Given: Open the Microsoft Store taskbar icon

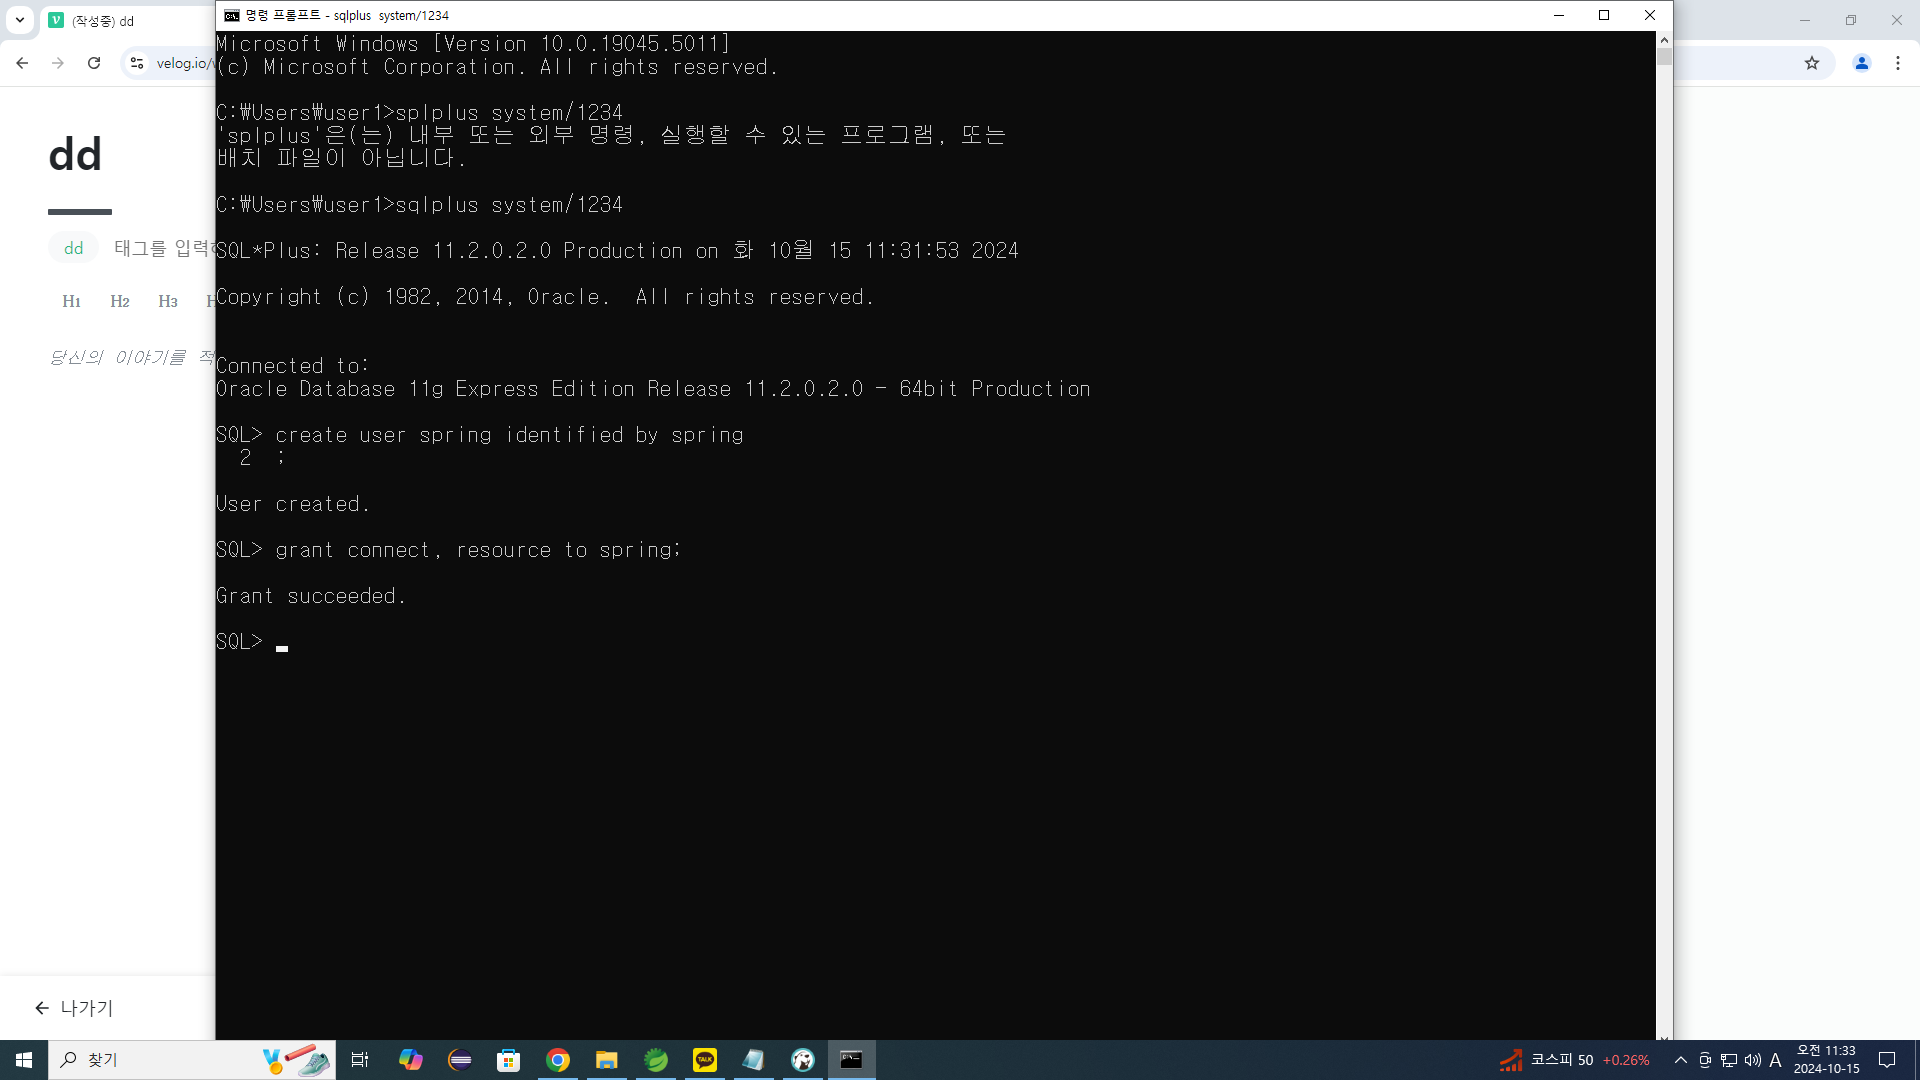Looking at the screenshot, I should pos(509,1060).
